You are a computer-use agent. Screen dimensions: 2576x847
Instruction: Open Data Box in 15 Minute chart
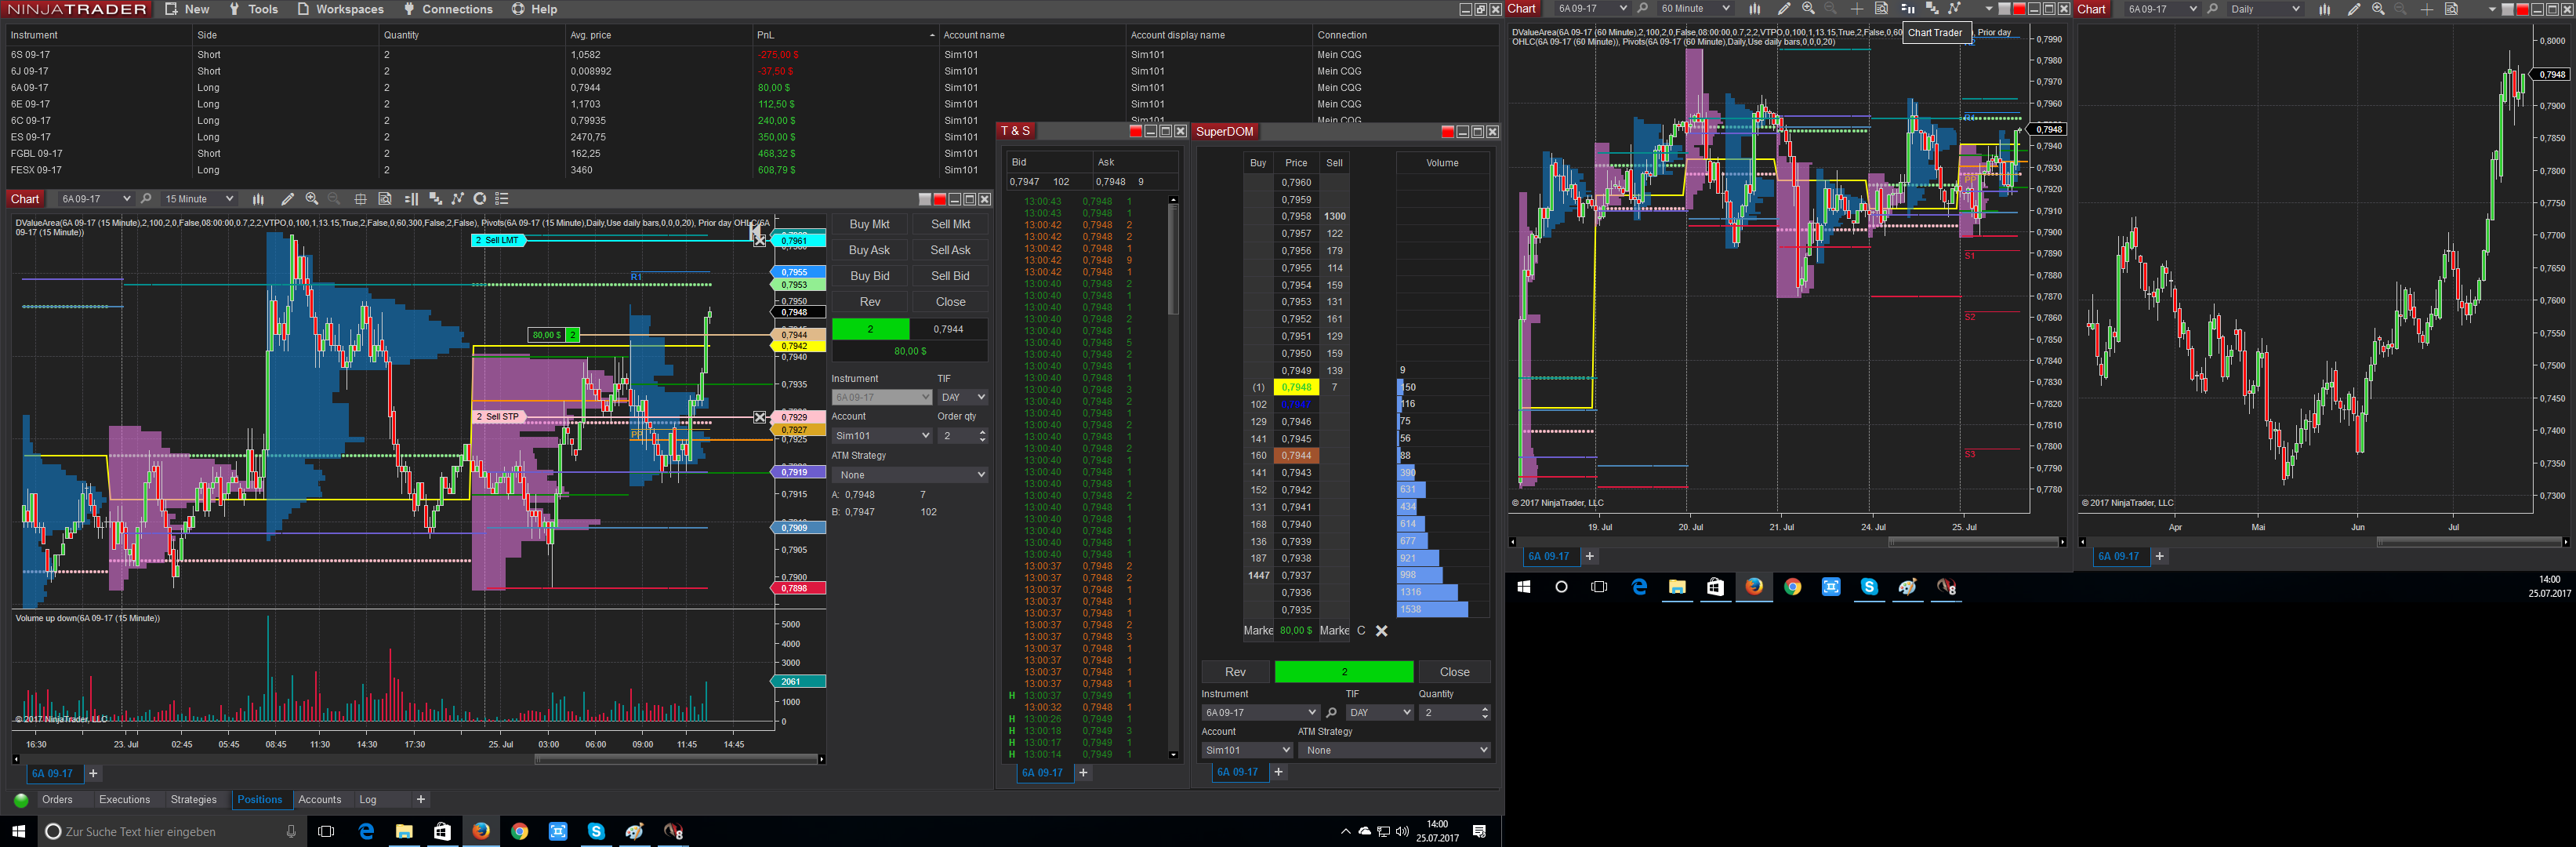click(x=385, y=199)
